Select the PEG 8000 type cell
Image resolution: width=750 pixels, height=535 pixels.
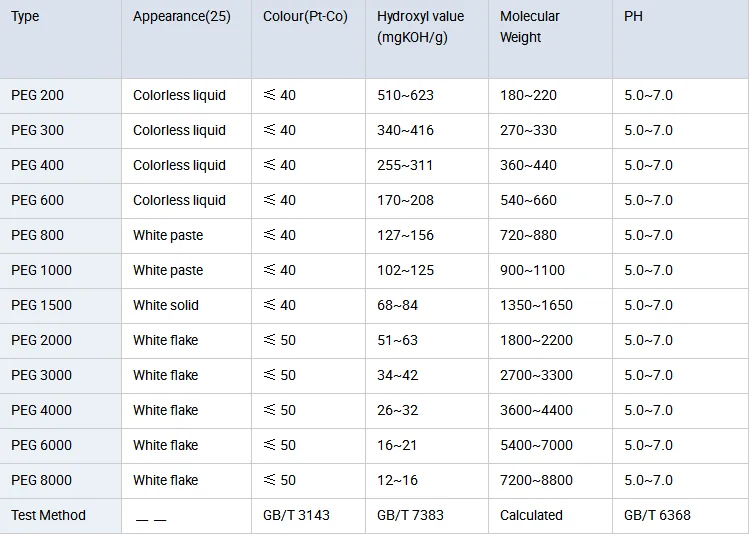[41, 480]
